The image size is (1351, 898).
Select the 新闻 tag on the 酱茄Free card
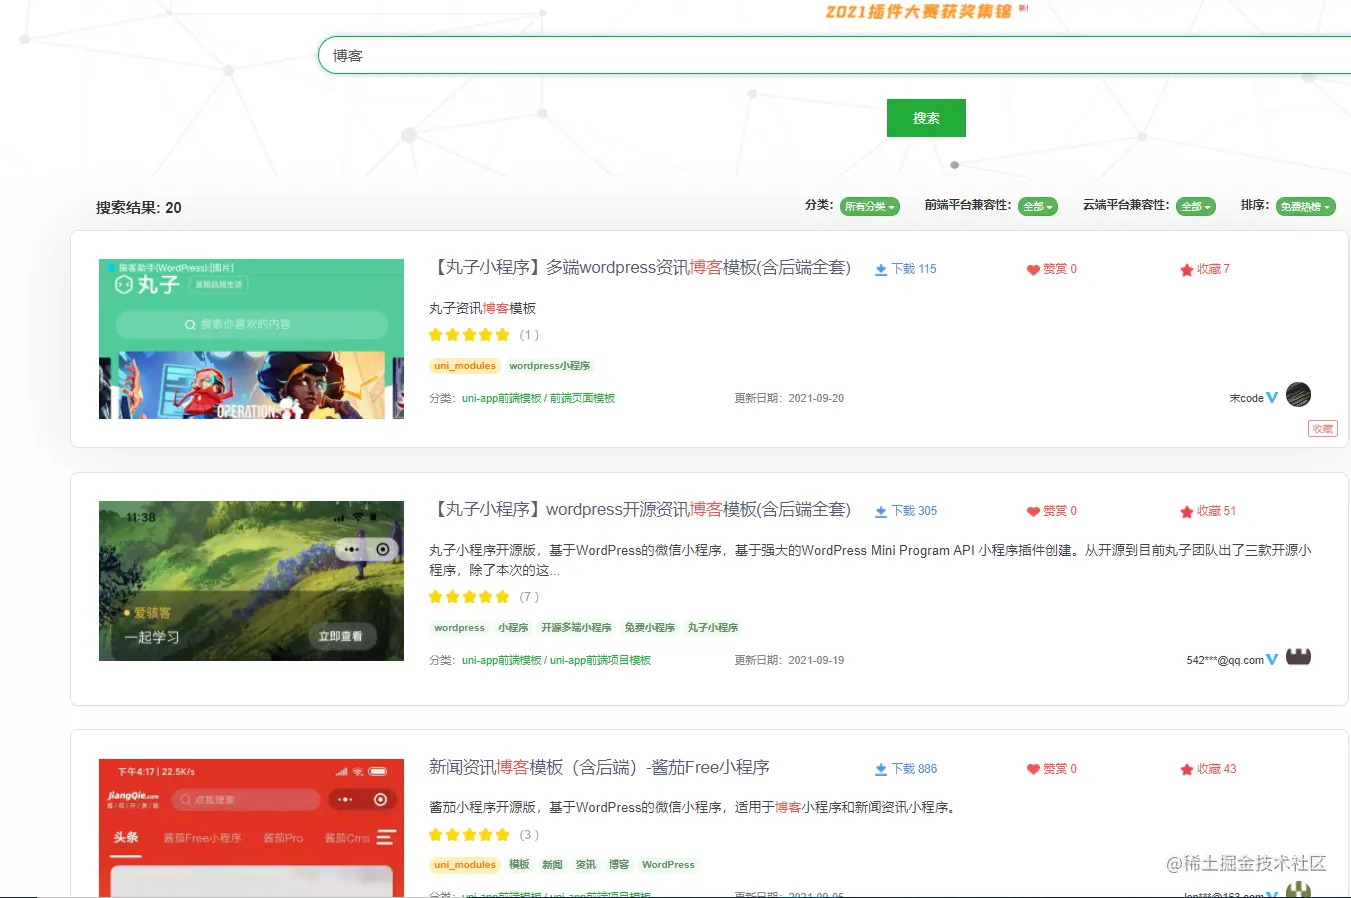pos(552,865)
